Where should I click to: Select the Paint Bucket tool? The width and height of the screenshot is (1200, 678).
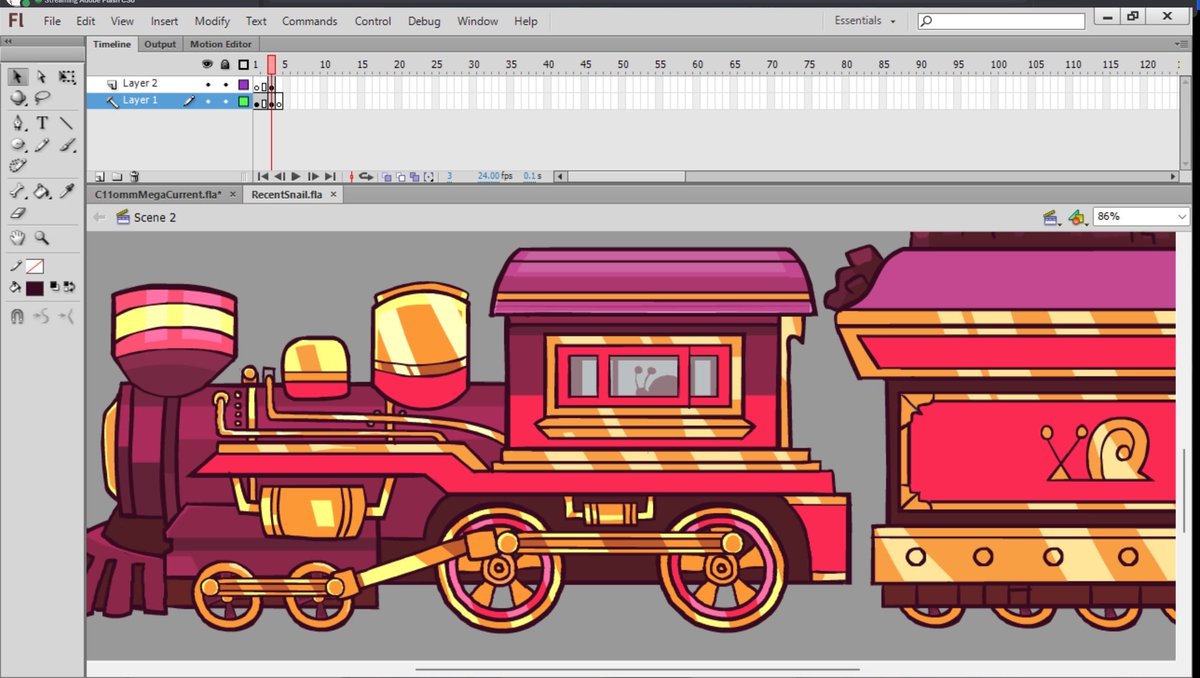42,191
